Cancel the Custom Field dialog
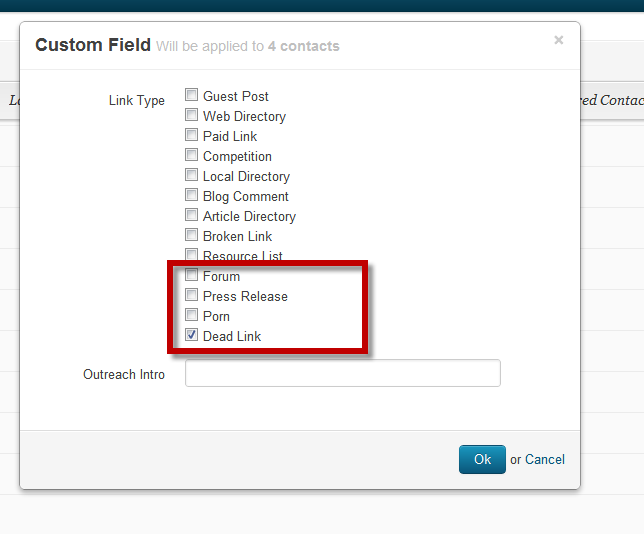Screen dimensions: 644x534 [545, 459]
